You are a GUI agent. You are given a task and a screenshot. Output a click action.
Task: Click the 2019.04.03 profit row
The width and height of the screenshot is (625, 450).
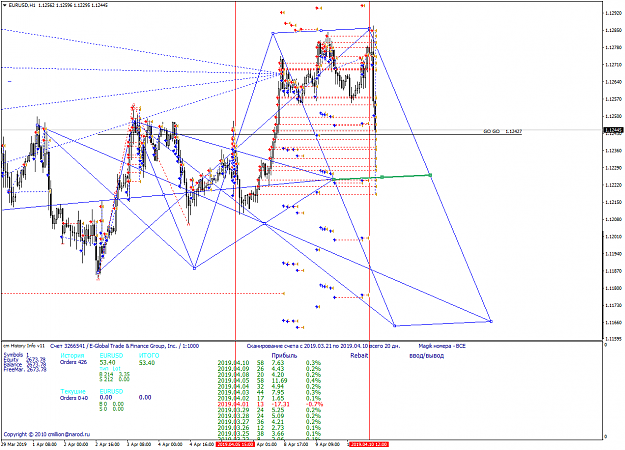pyautogui.click(x=269, y=392)
